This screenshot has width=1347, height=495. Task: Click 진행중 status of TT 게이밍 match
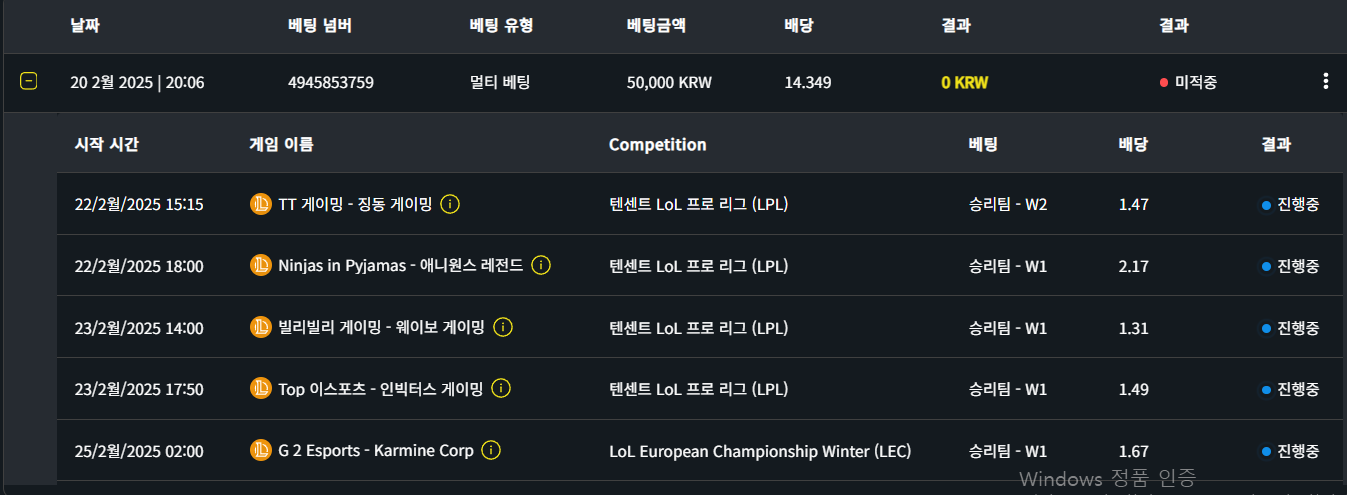click(x=1290, y=204)
